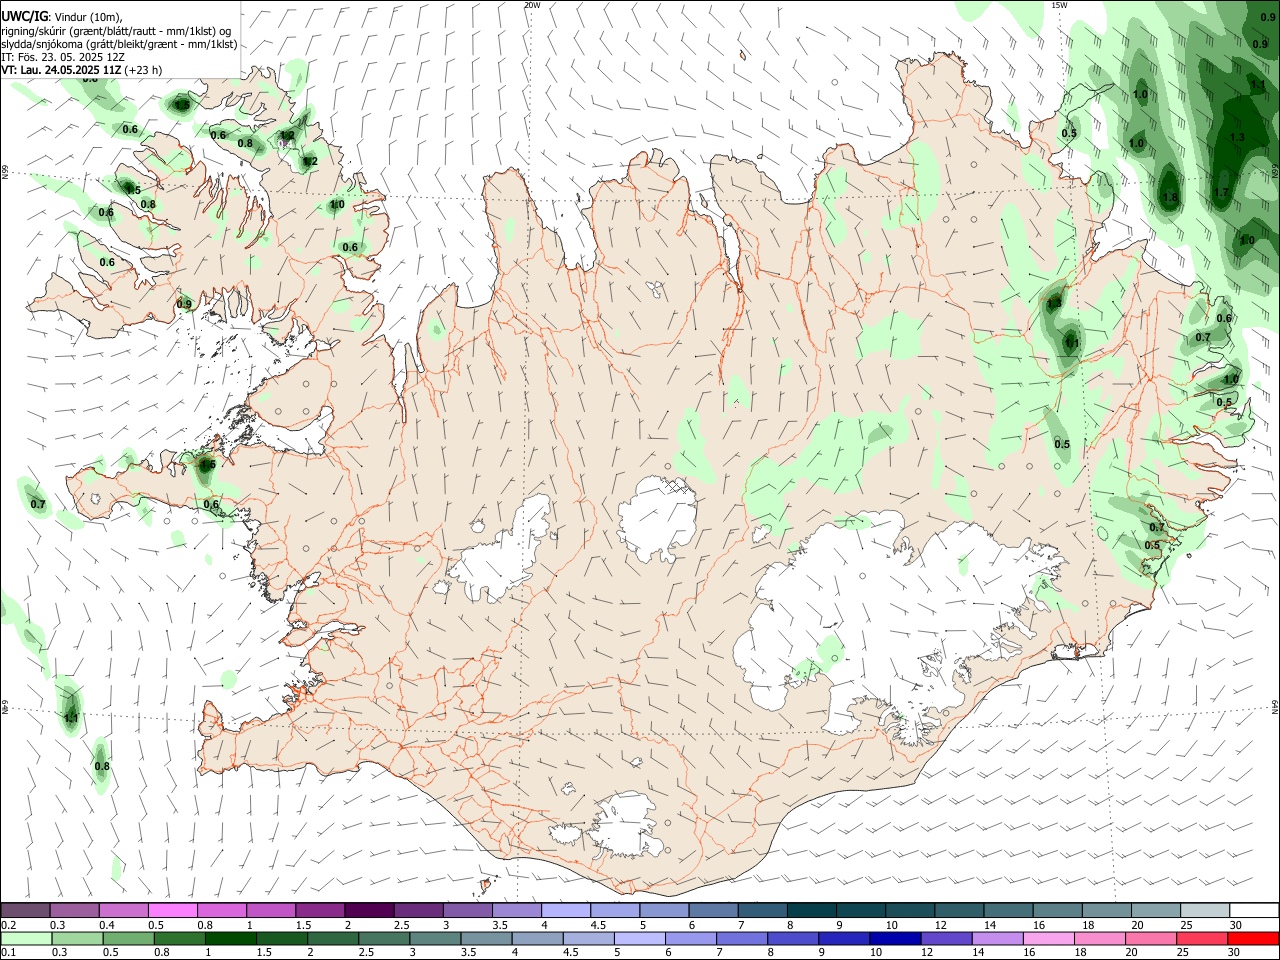Pick the darkest purple 2–2.5 swatch, upper legend row
The width and height of the screenshot is (1280, 960).
[369, 910]
